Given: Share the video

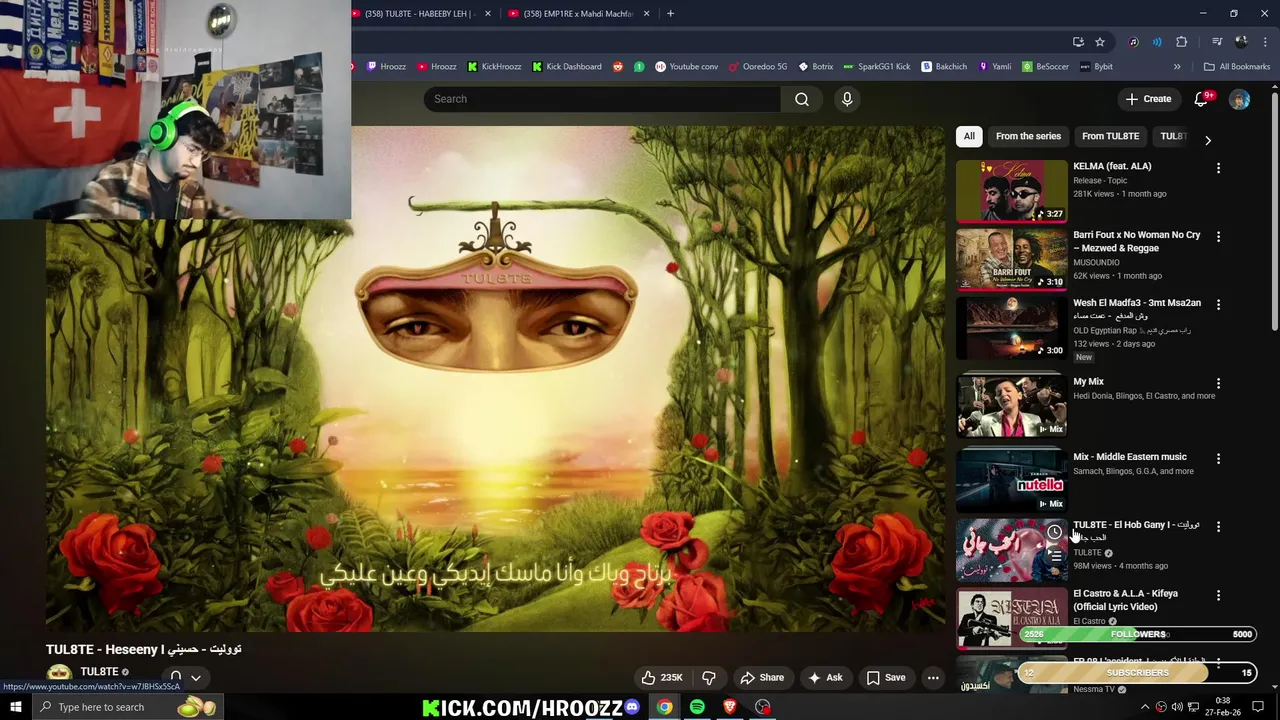Looking at the screenshot, I should (762, 677).
